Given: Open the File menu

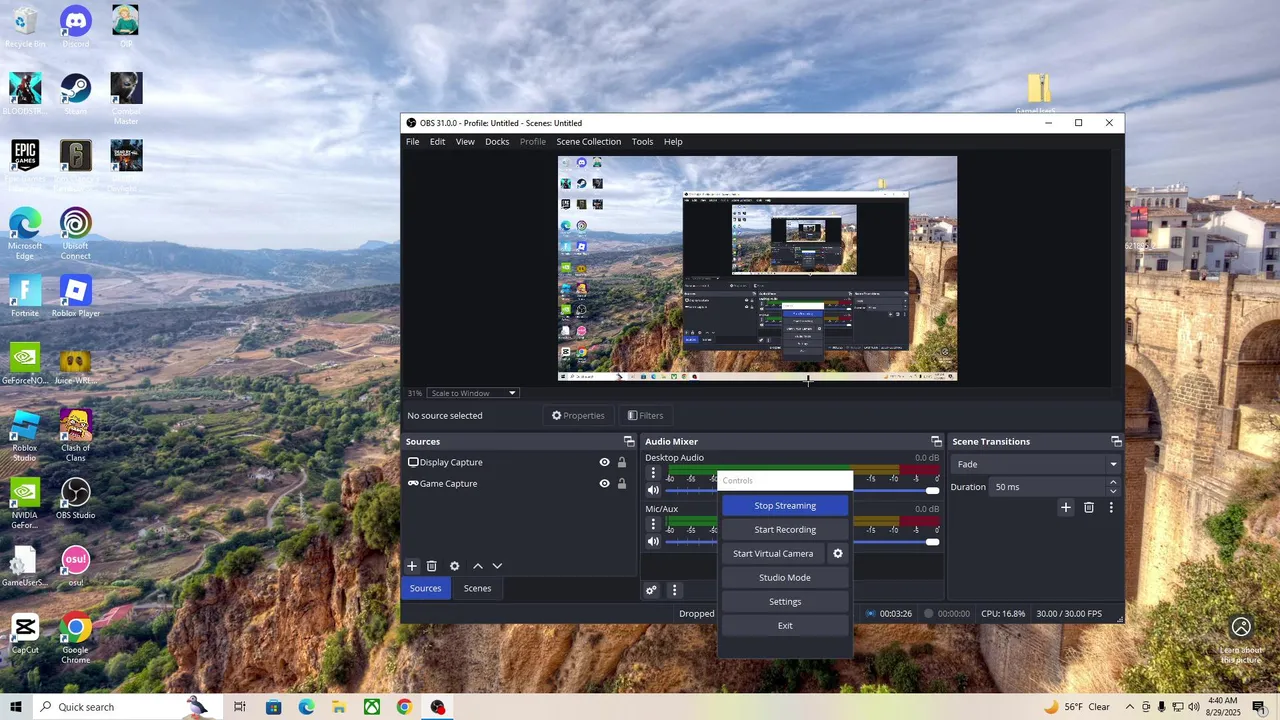Looking at the screenshot, I should (x=412, y=141).
